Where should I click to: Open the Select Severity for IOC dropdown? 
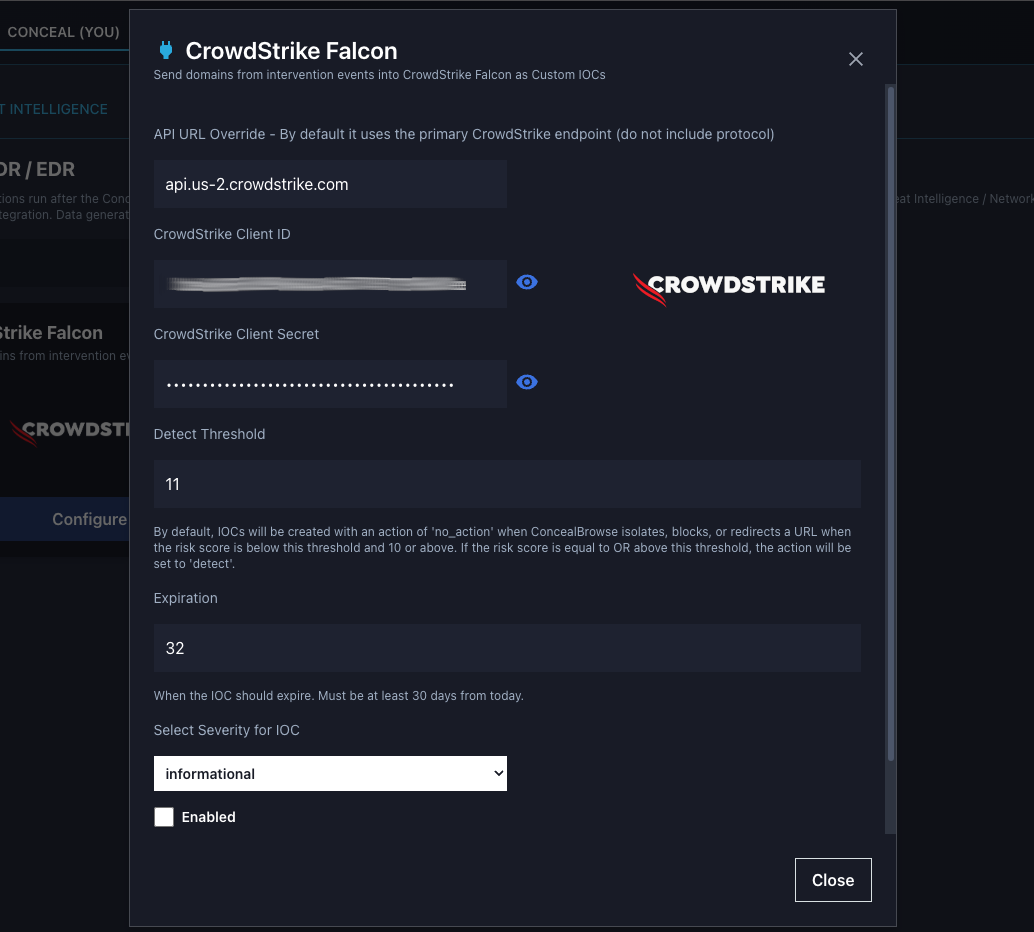pos(330,773)
